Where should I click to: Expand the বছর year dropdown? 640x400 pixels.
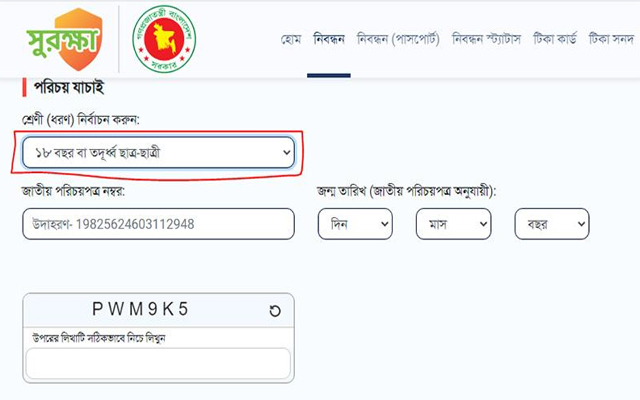552,224
